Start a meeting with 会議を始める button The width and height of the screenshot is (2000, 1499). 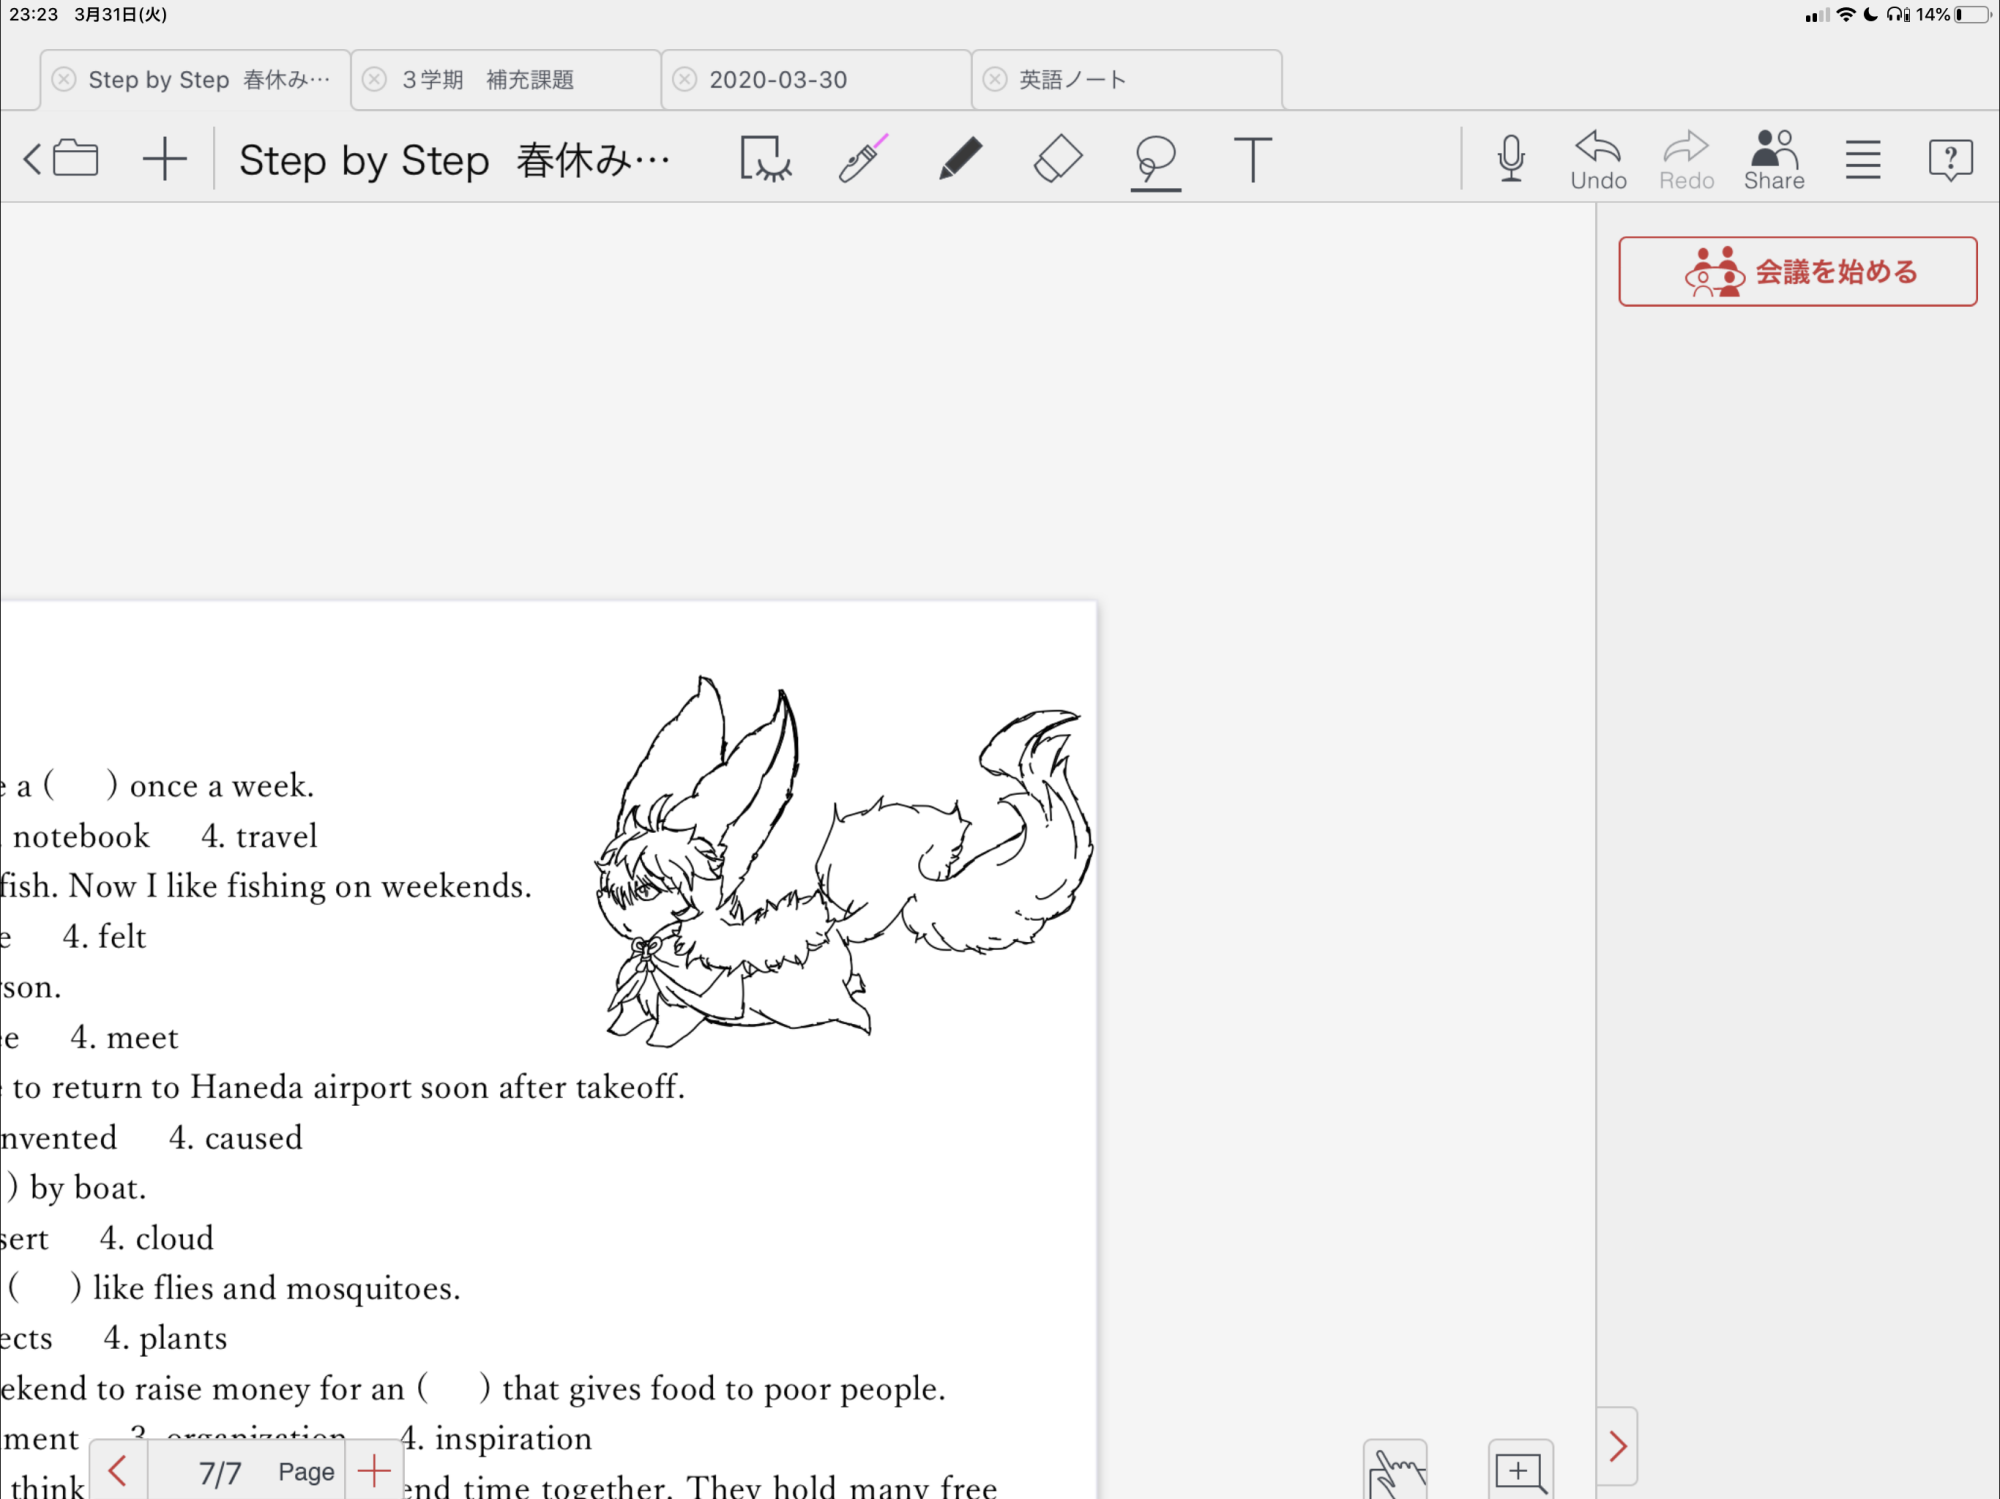1797,271
